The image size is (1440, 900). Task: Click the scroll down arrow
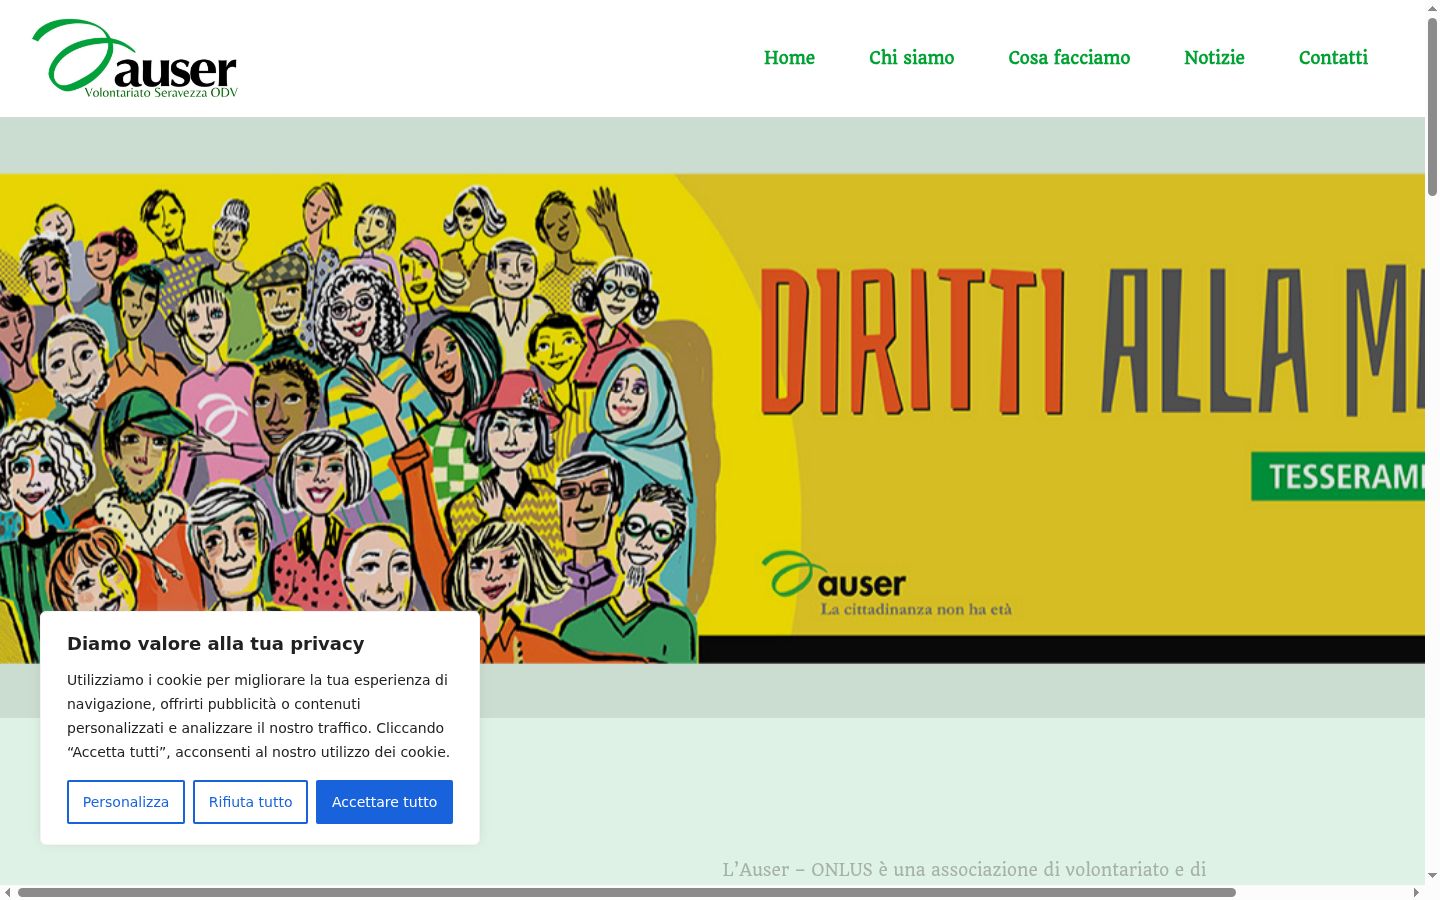click(1432, 876)
